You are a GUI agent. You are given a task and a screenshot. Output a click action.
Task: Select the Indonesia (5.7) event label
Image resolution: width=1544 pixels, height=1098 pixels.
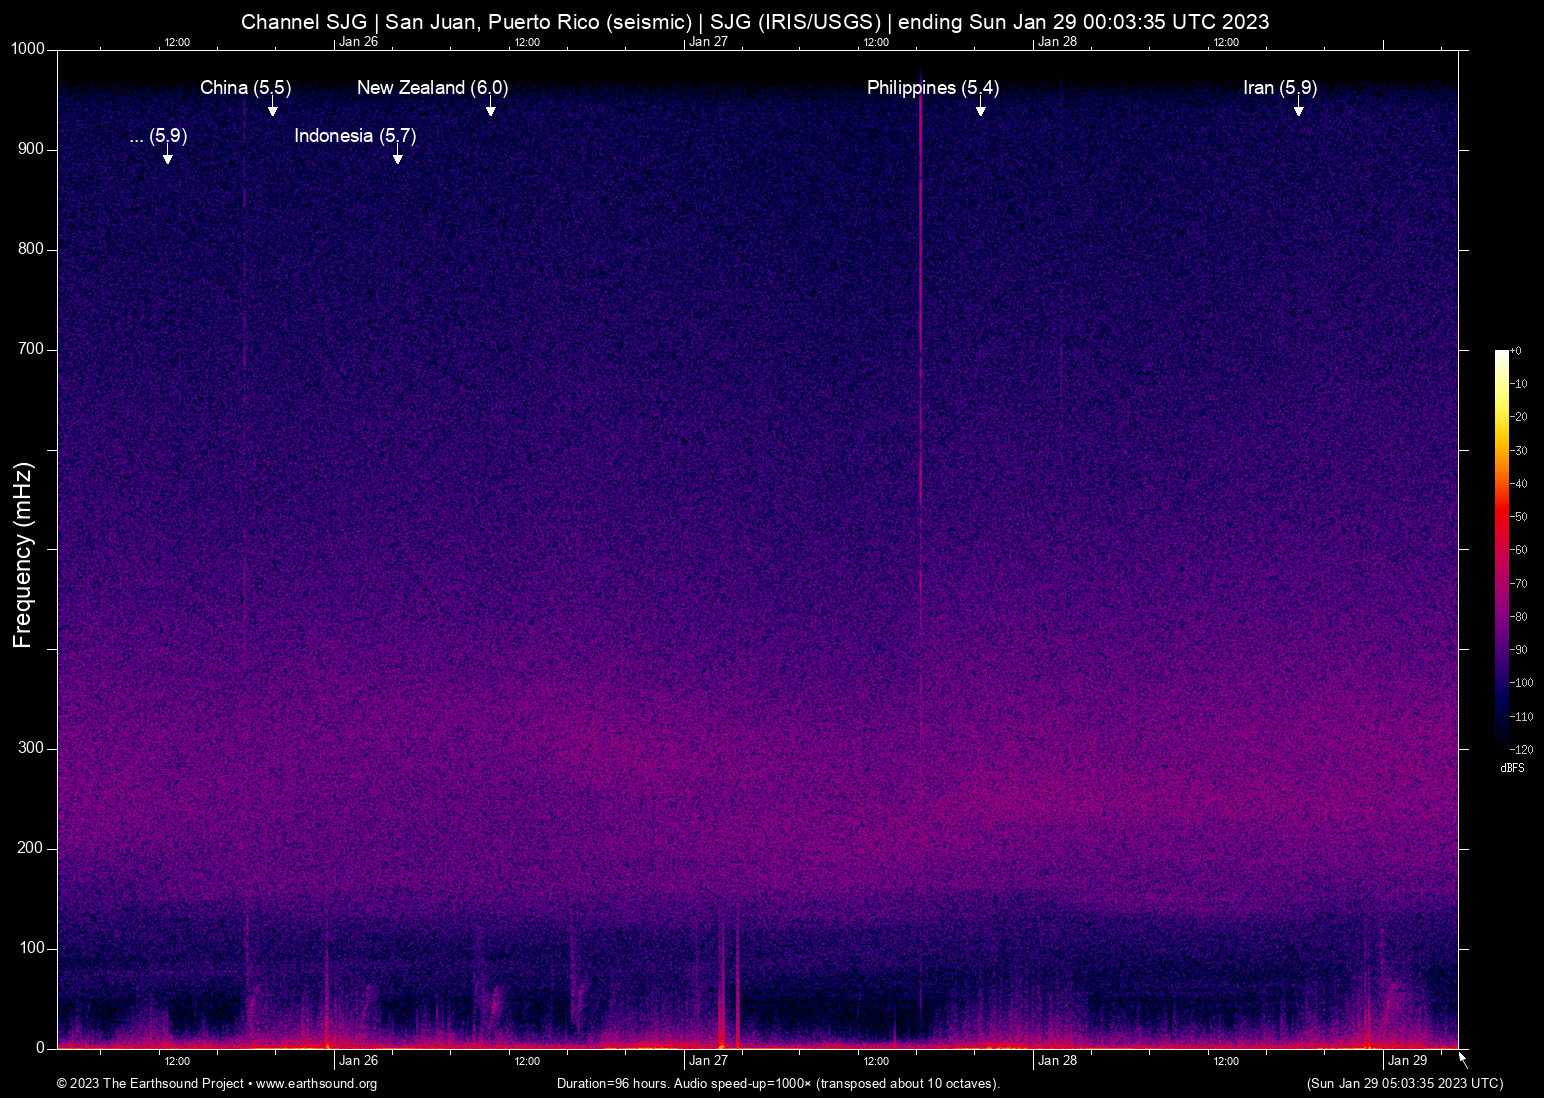coord(355,136)
